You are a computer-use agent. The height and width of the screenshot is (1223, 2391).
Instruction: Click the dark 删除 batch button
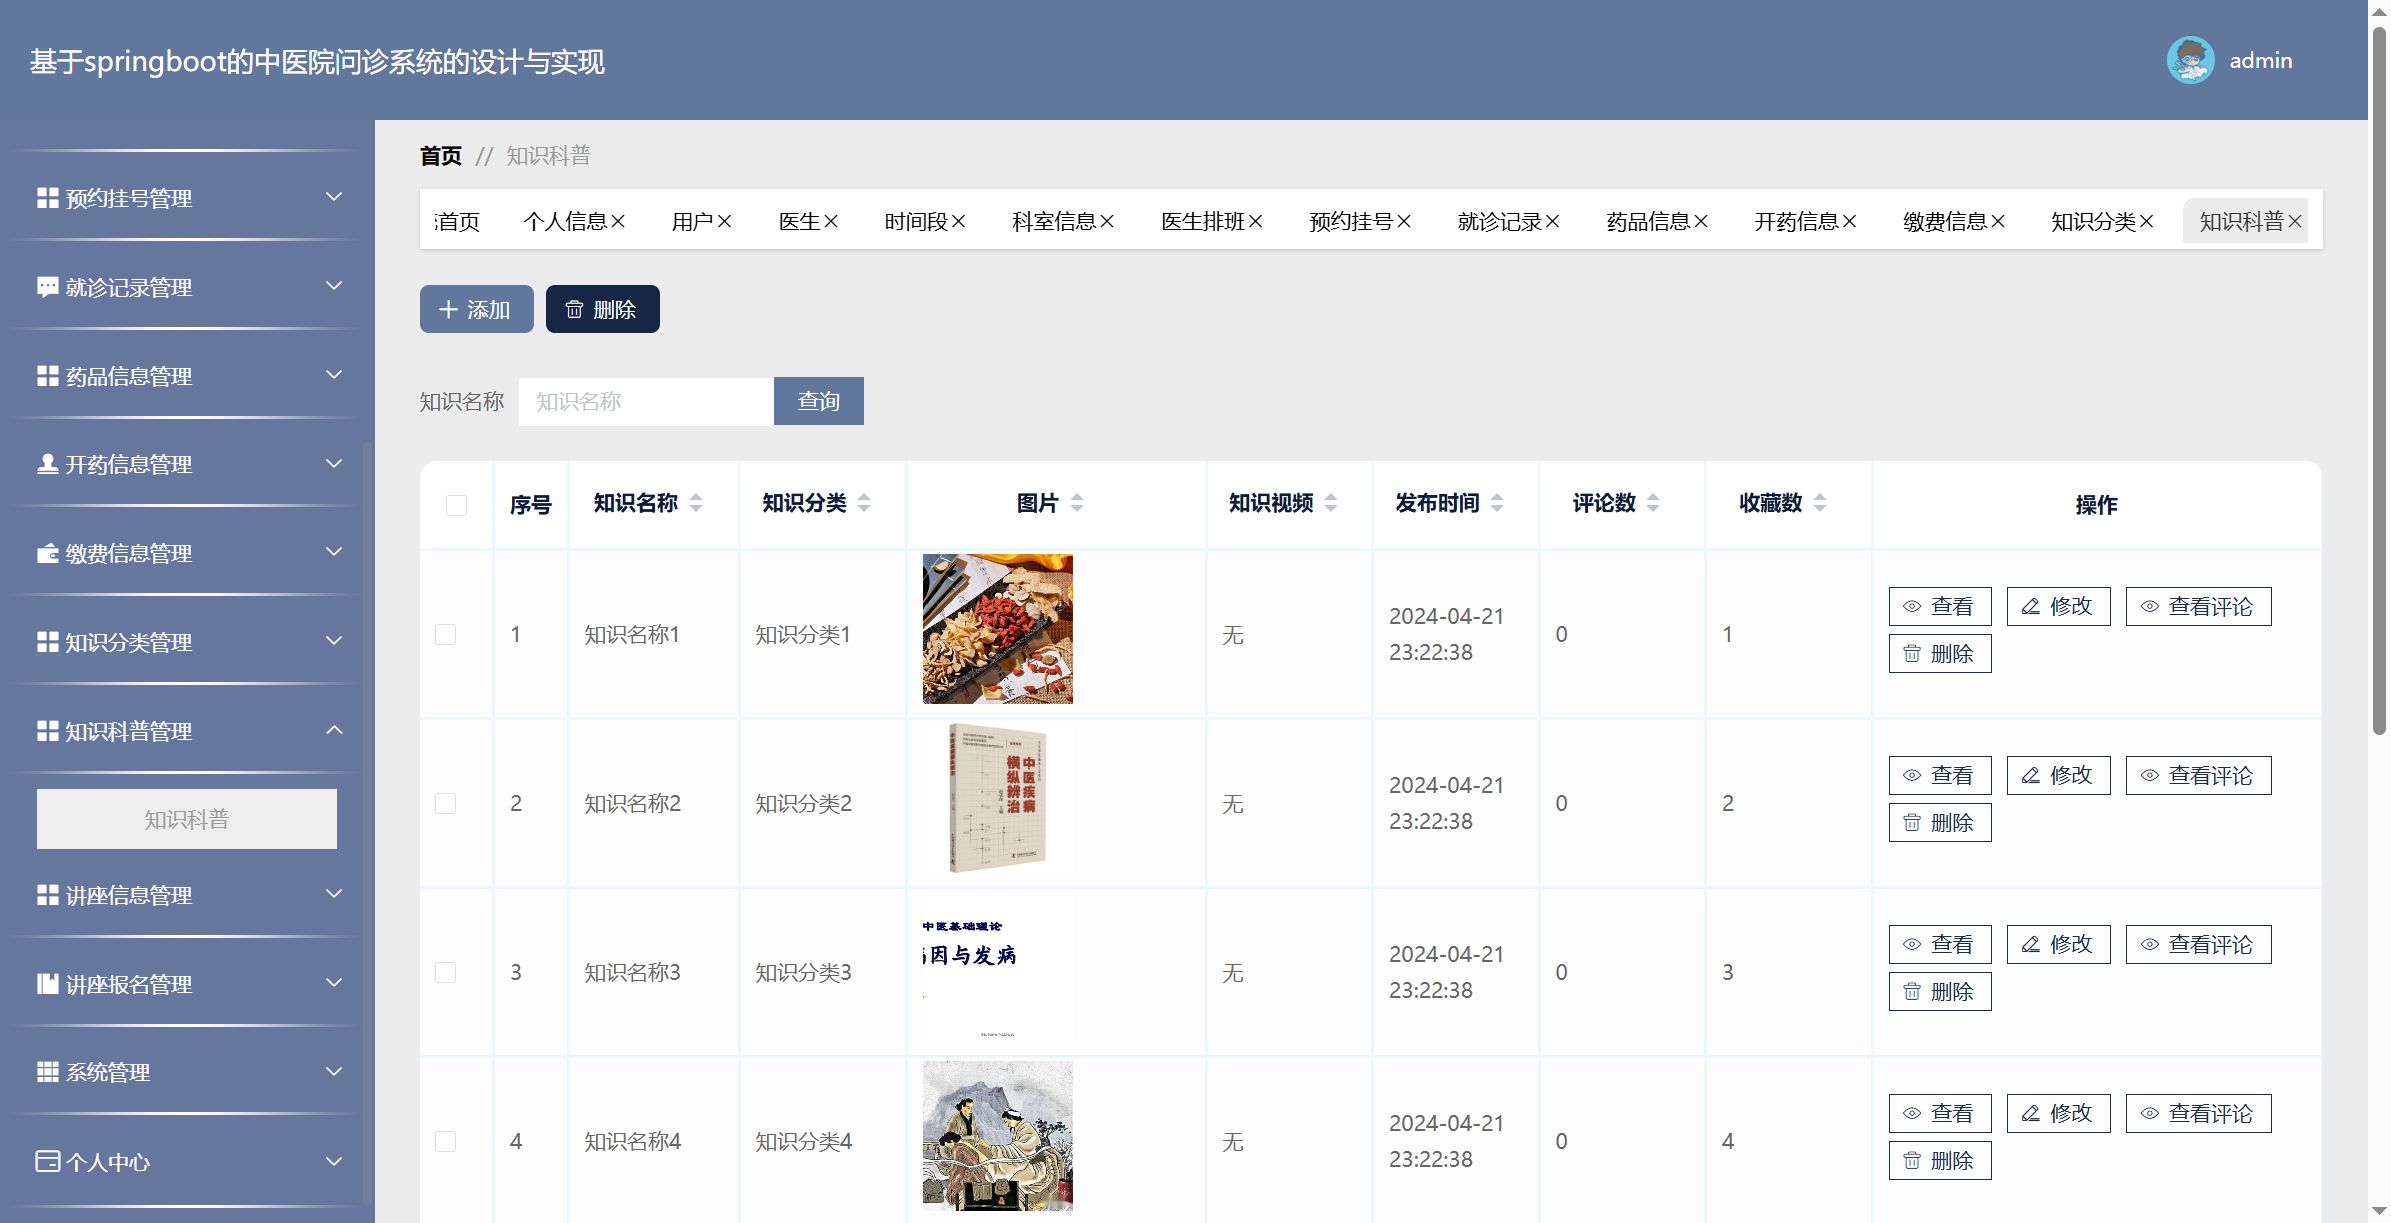[x=602, y=309]
